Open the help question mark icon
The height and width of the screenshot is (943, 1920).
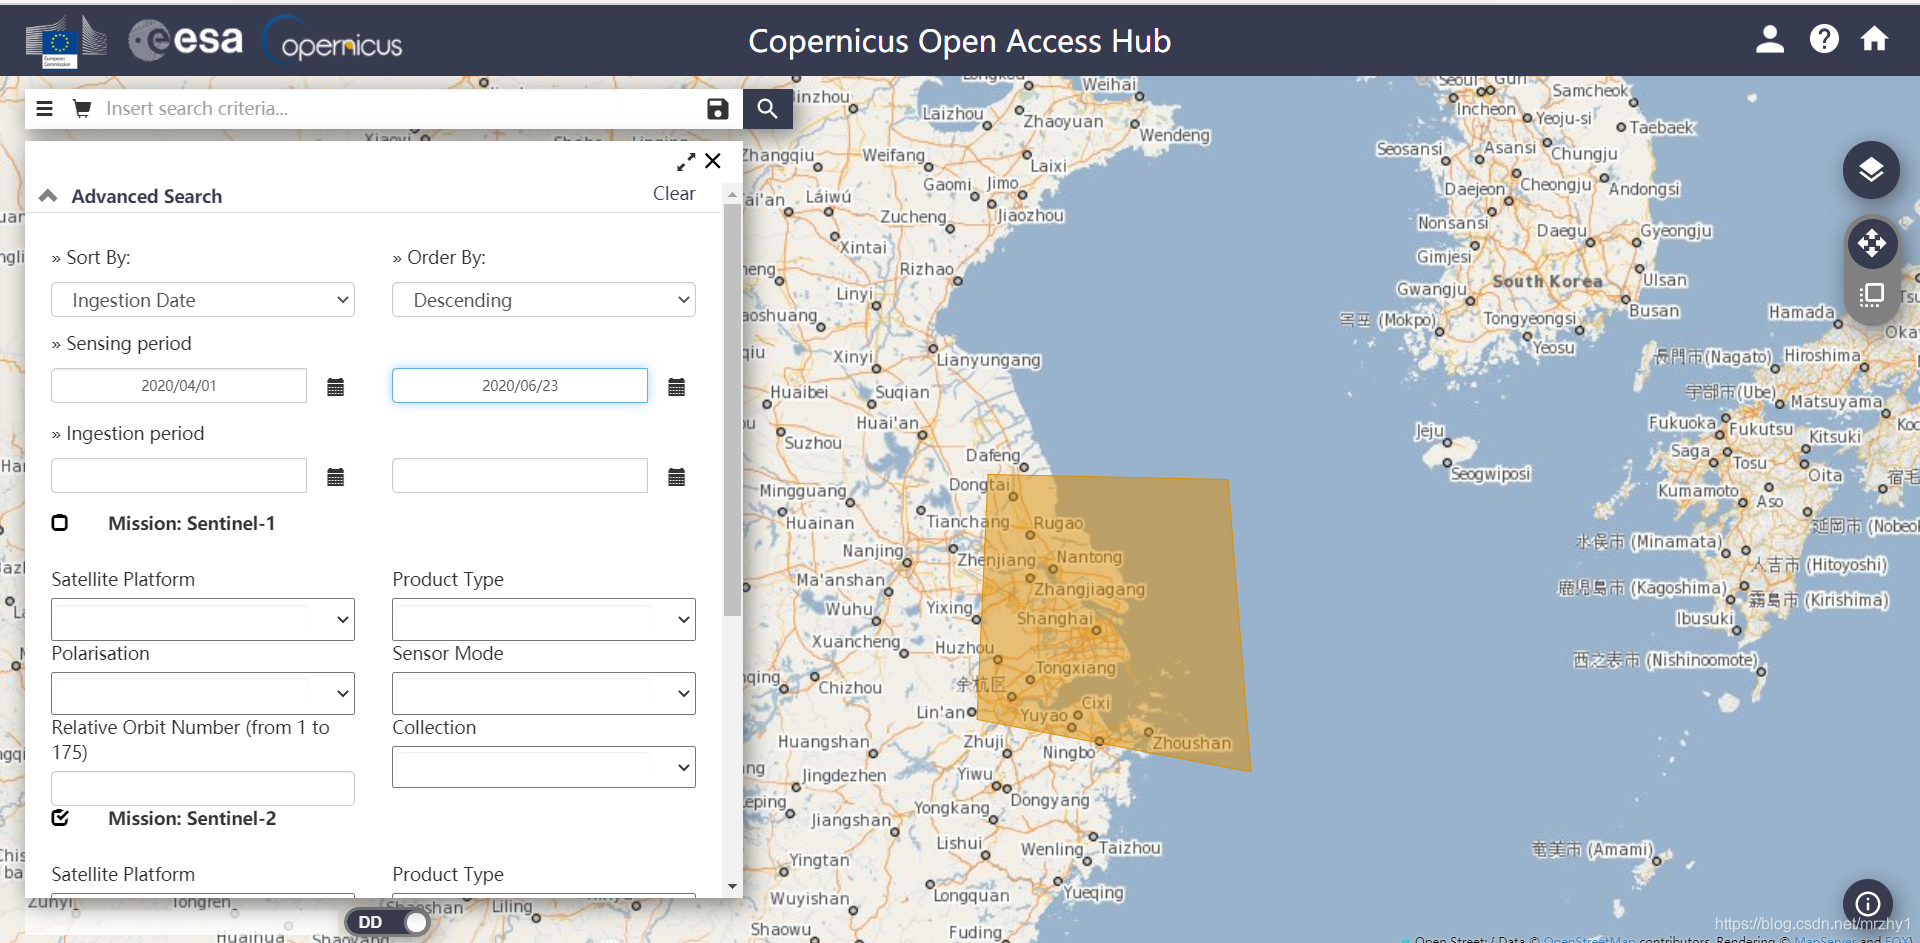[1824, 39]
